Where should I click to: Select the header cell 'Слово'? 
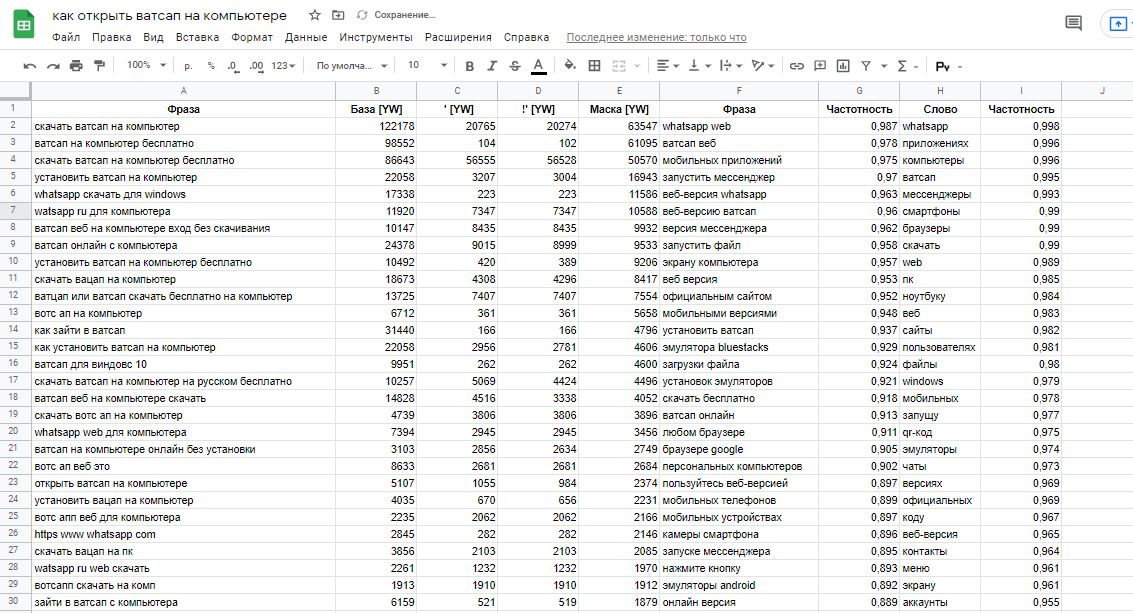point(939,109)
